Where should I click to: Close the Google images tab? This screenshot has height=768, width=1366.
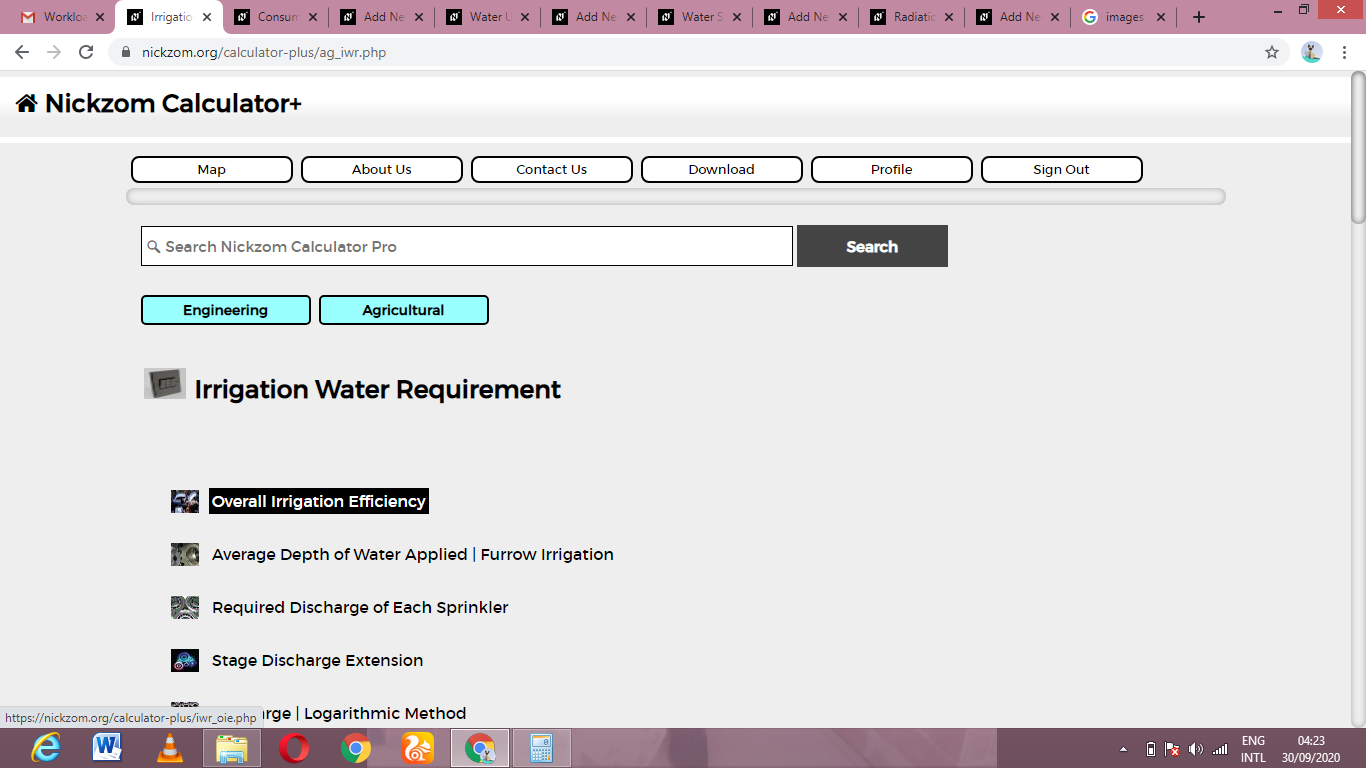(x=1161, y=17)
